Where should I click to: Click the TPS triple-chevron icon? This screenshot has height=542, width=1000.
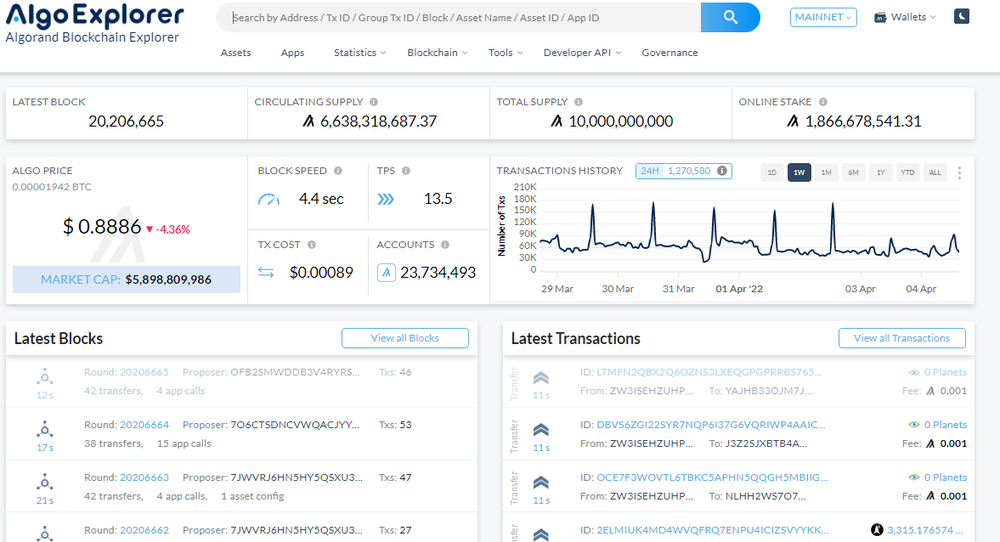pyautogui.click(x=385, y=200)
